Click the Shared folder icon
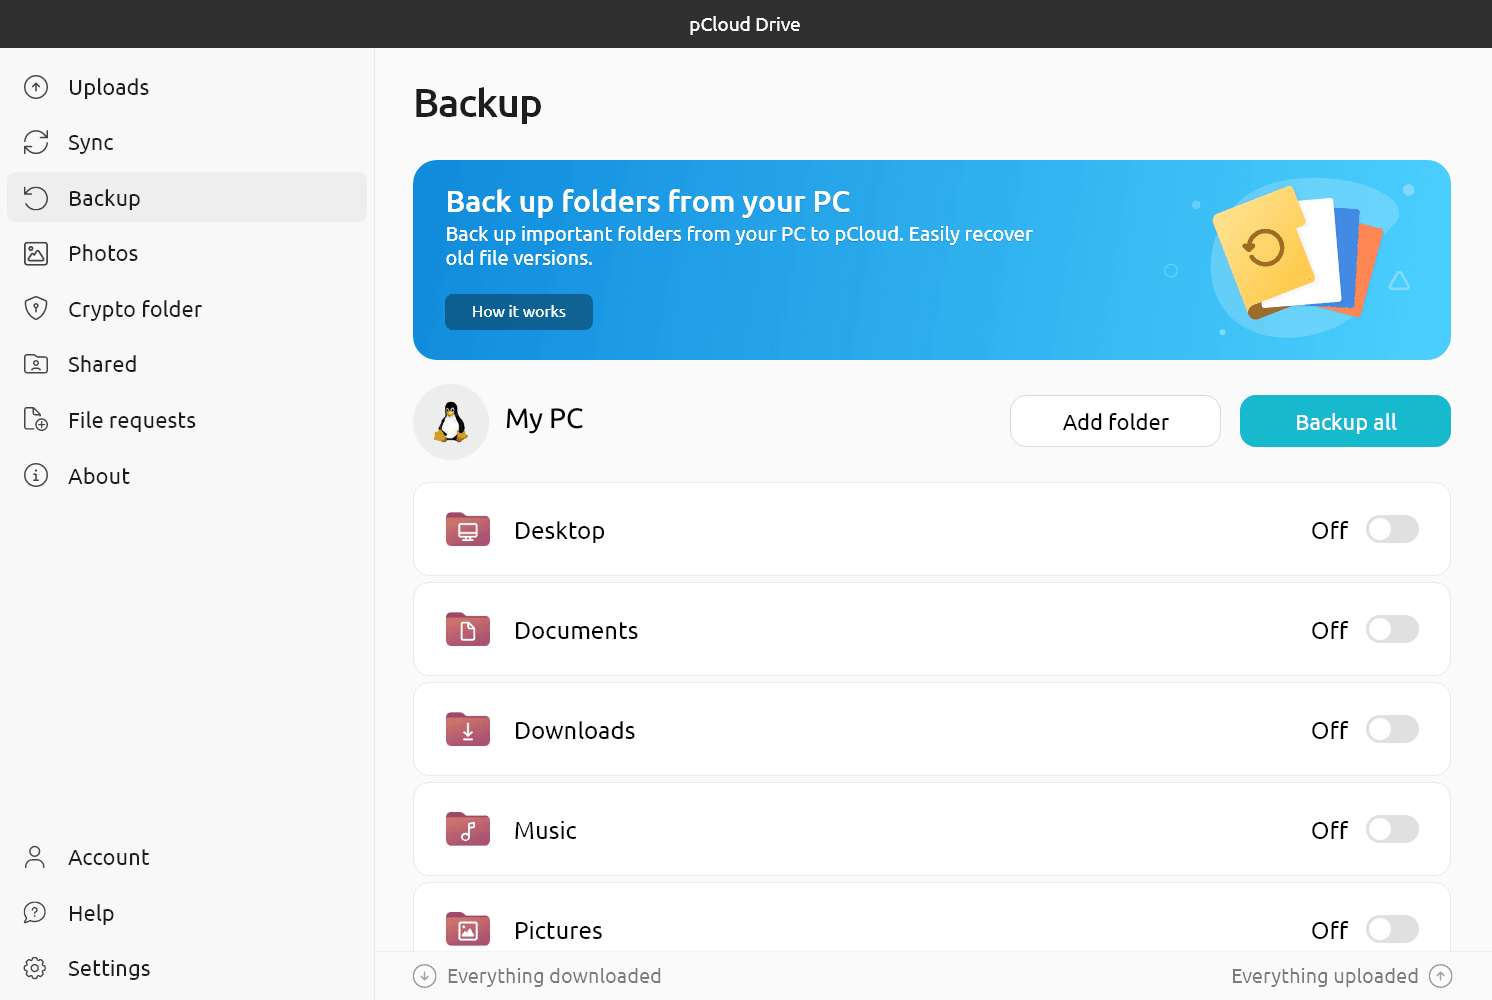1492x1000 pixels. coord(36,364)
